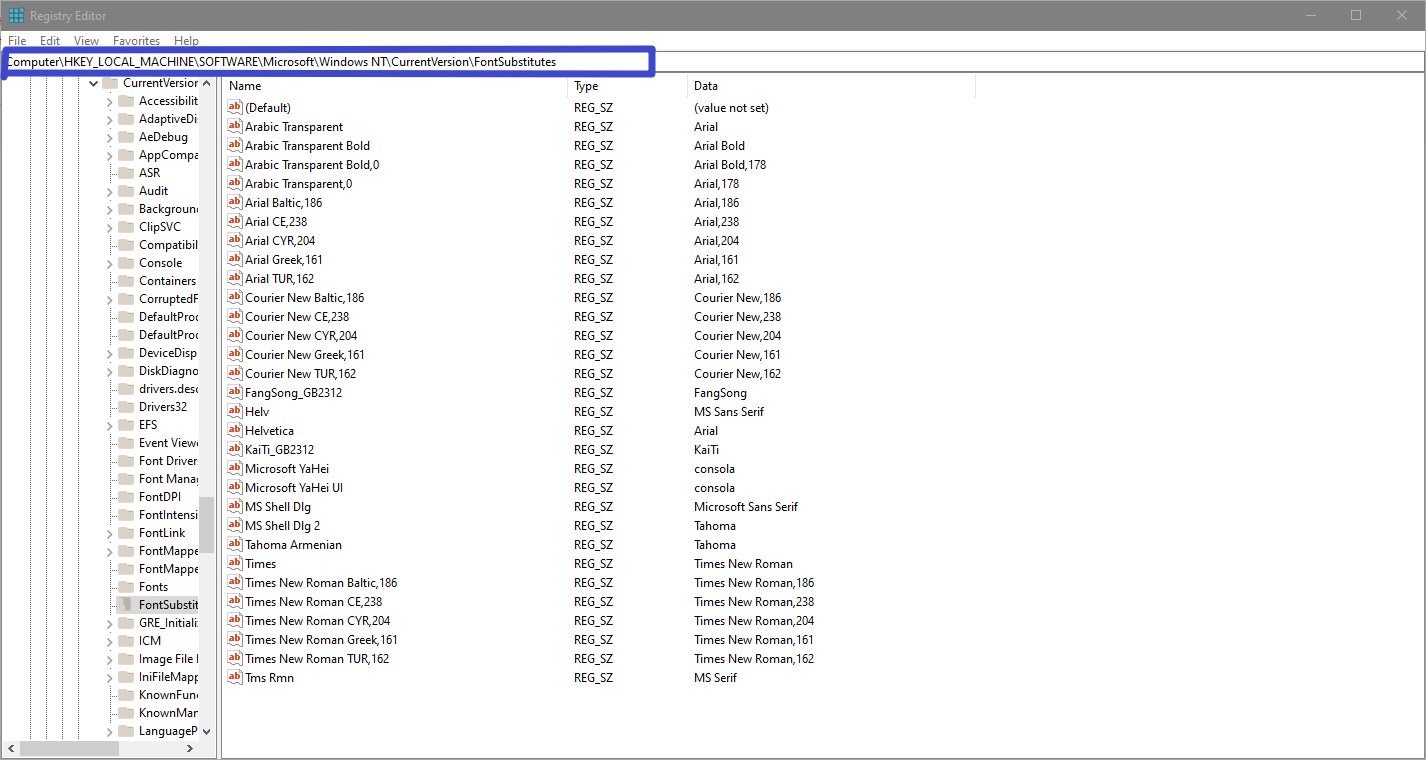Click the folder icon of the FontDPI key
Viewport: 1426px width, 760px height.
pos(126,497)
